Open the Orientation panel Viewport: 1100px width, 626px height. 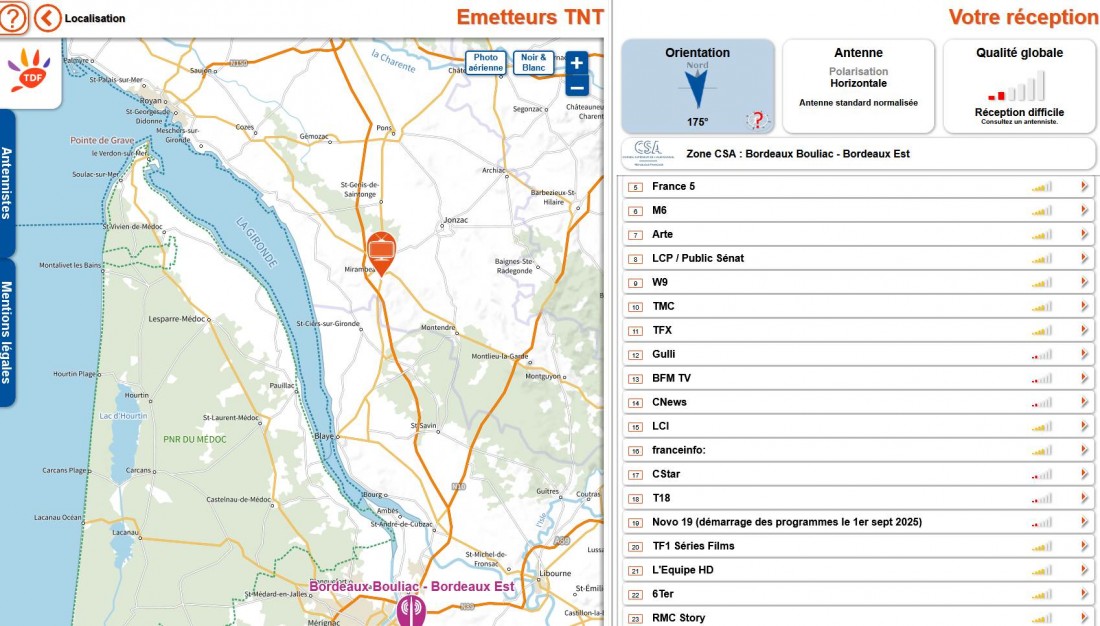tap(697, 86)
